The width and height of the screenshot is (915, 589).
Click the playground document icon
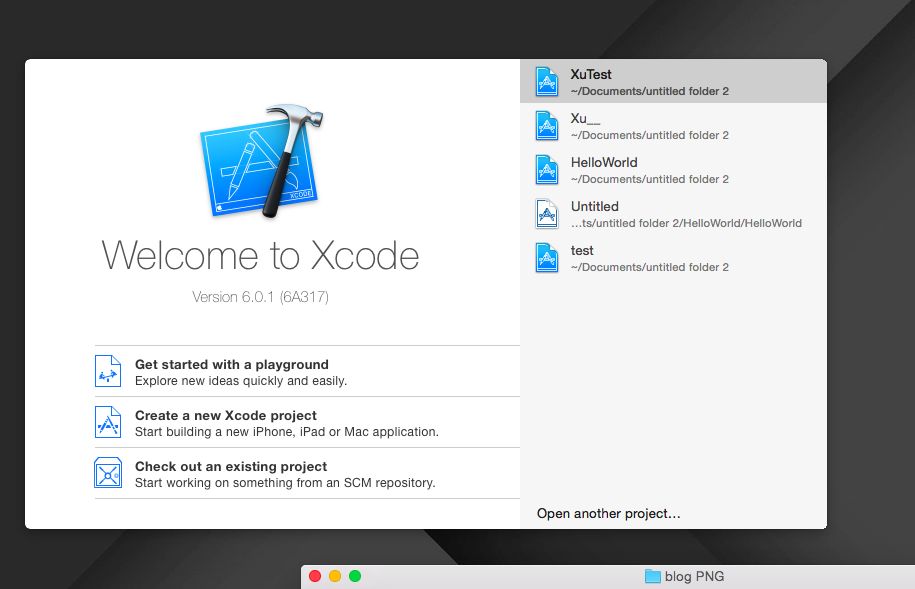pyautogui.click(x=108, y=371)
